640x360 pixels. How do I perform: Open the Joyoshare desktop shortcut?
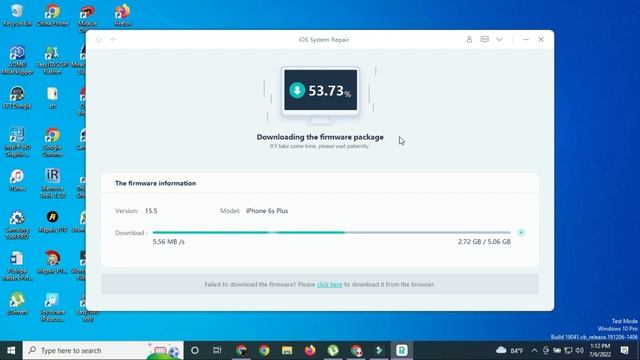pos(52,307)
